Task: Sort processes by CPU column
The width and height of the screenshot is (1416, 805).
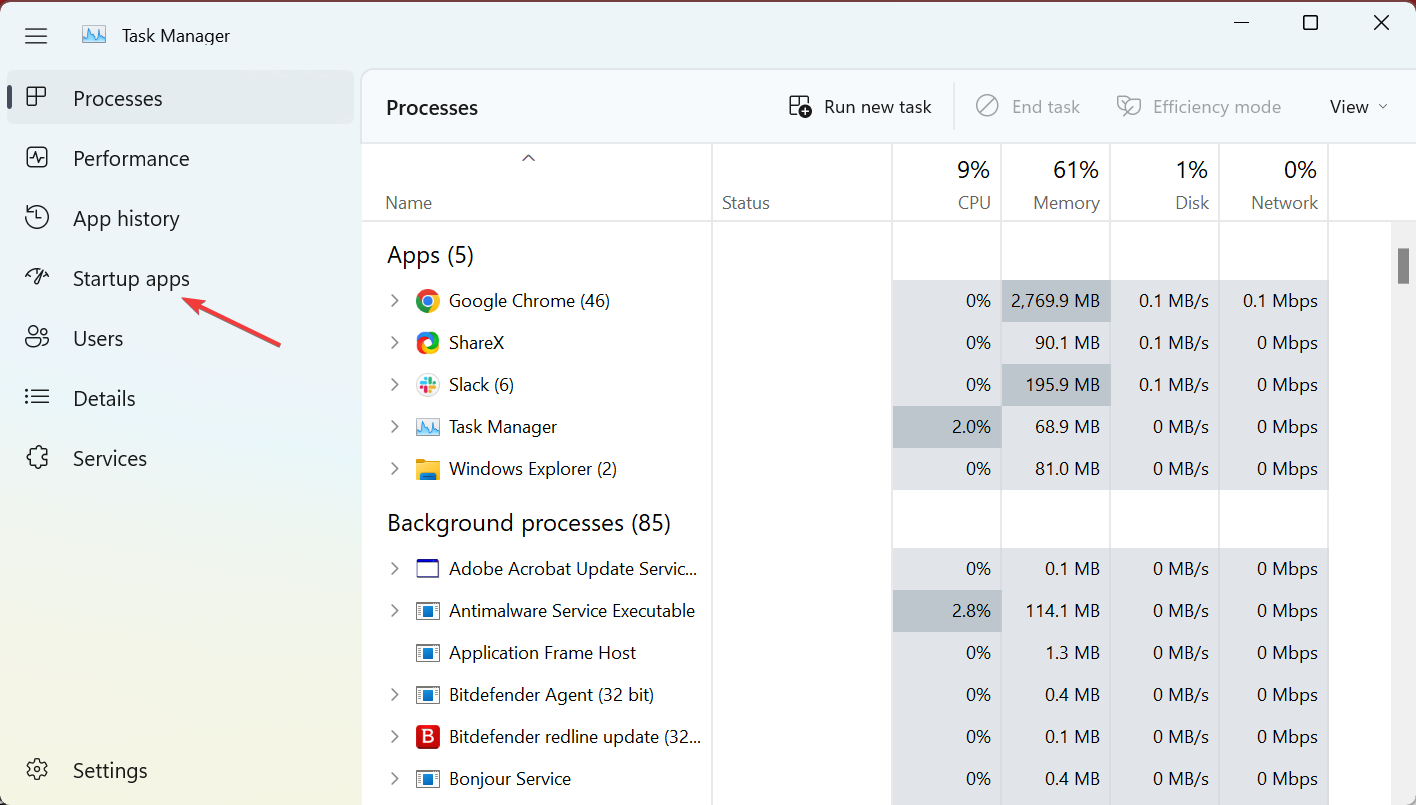Action: click(x=946, y=183)
